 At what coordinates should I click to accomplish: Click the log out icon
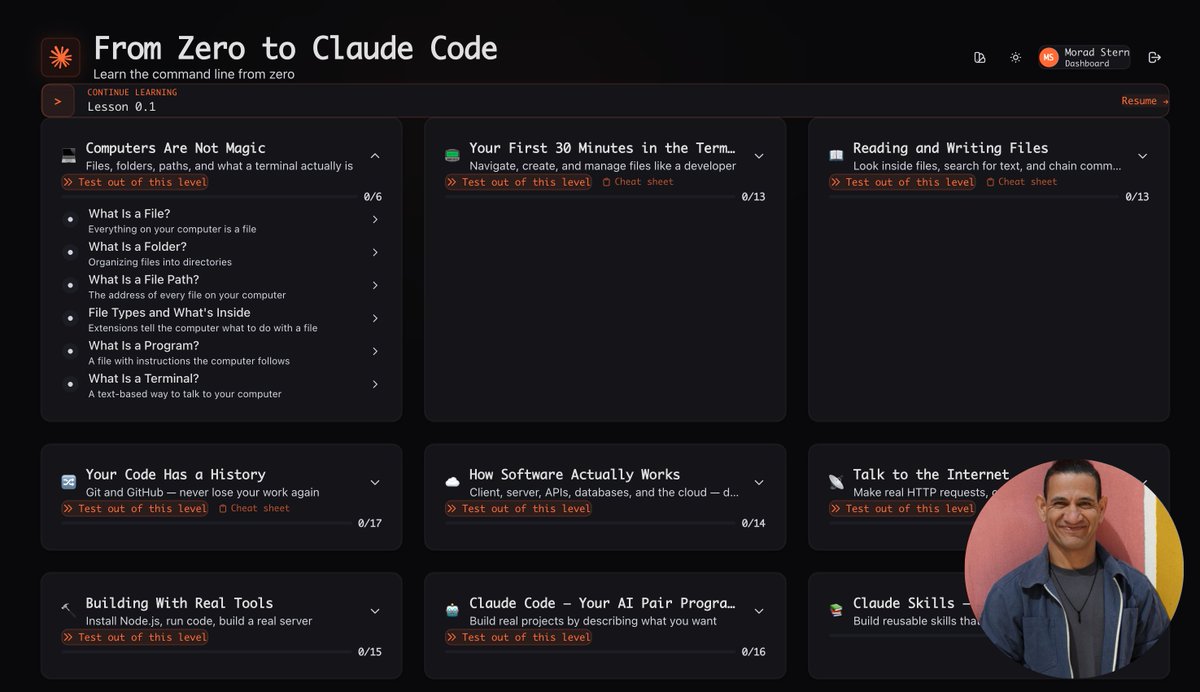point(1155,57)
